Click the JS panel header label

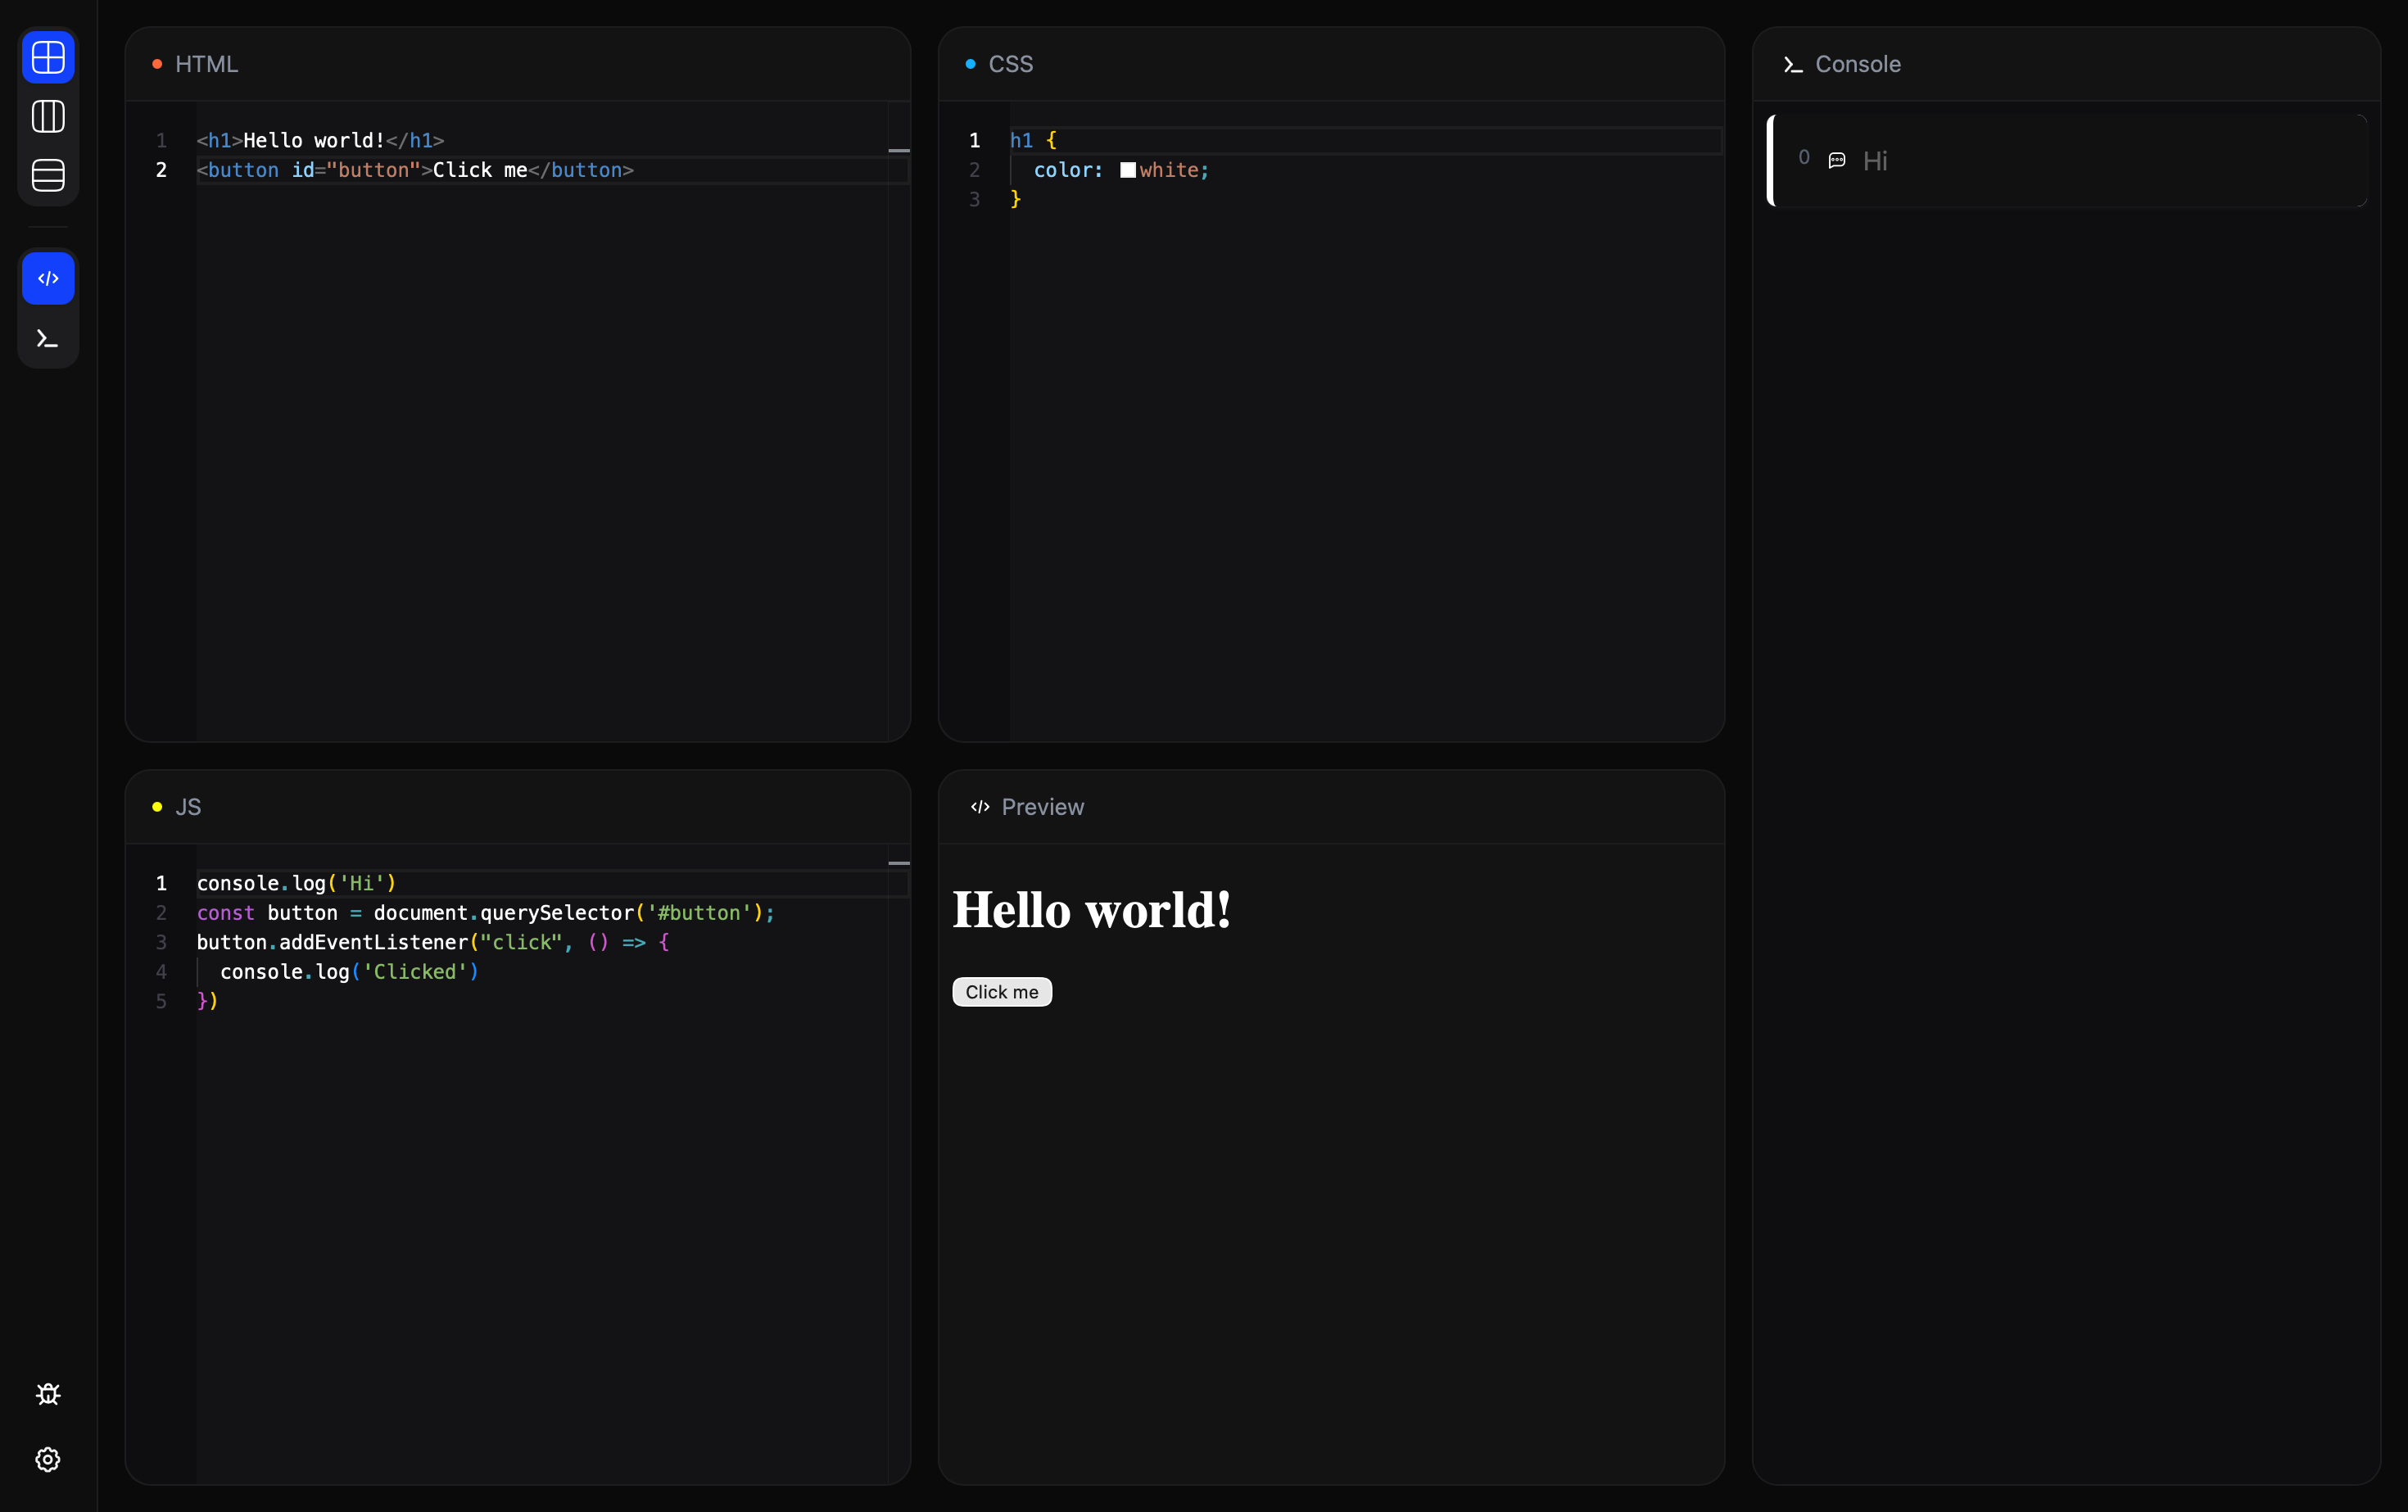(x=188, y=807)
